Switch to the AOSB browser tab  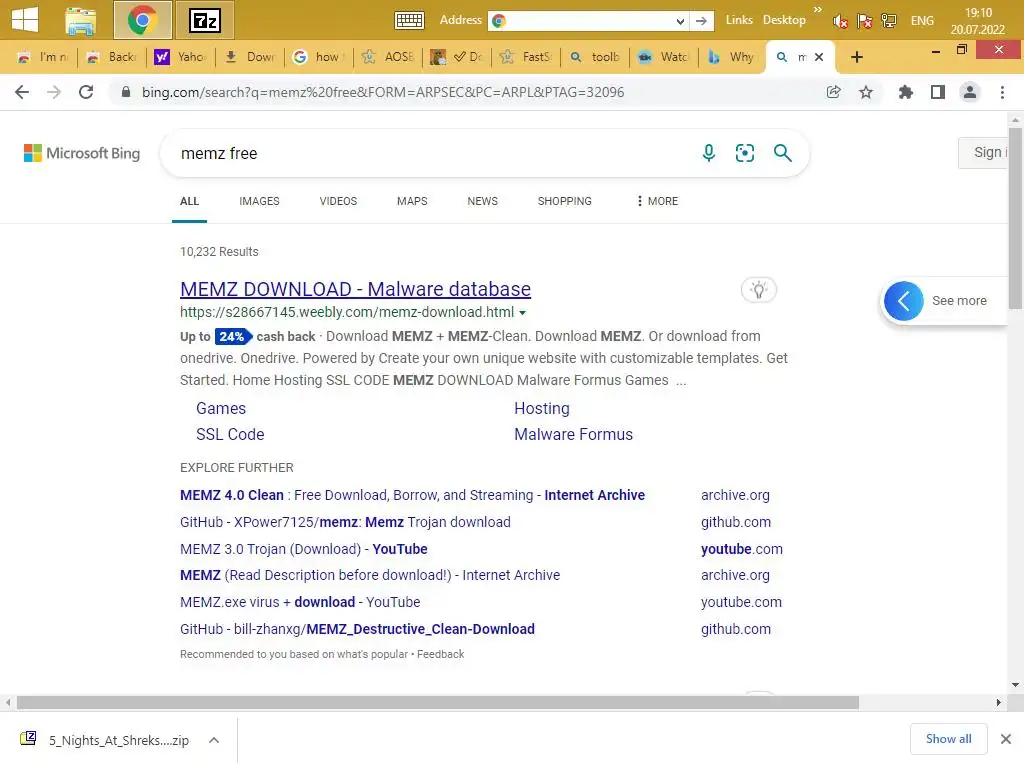tap(389, 57)
